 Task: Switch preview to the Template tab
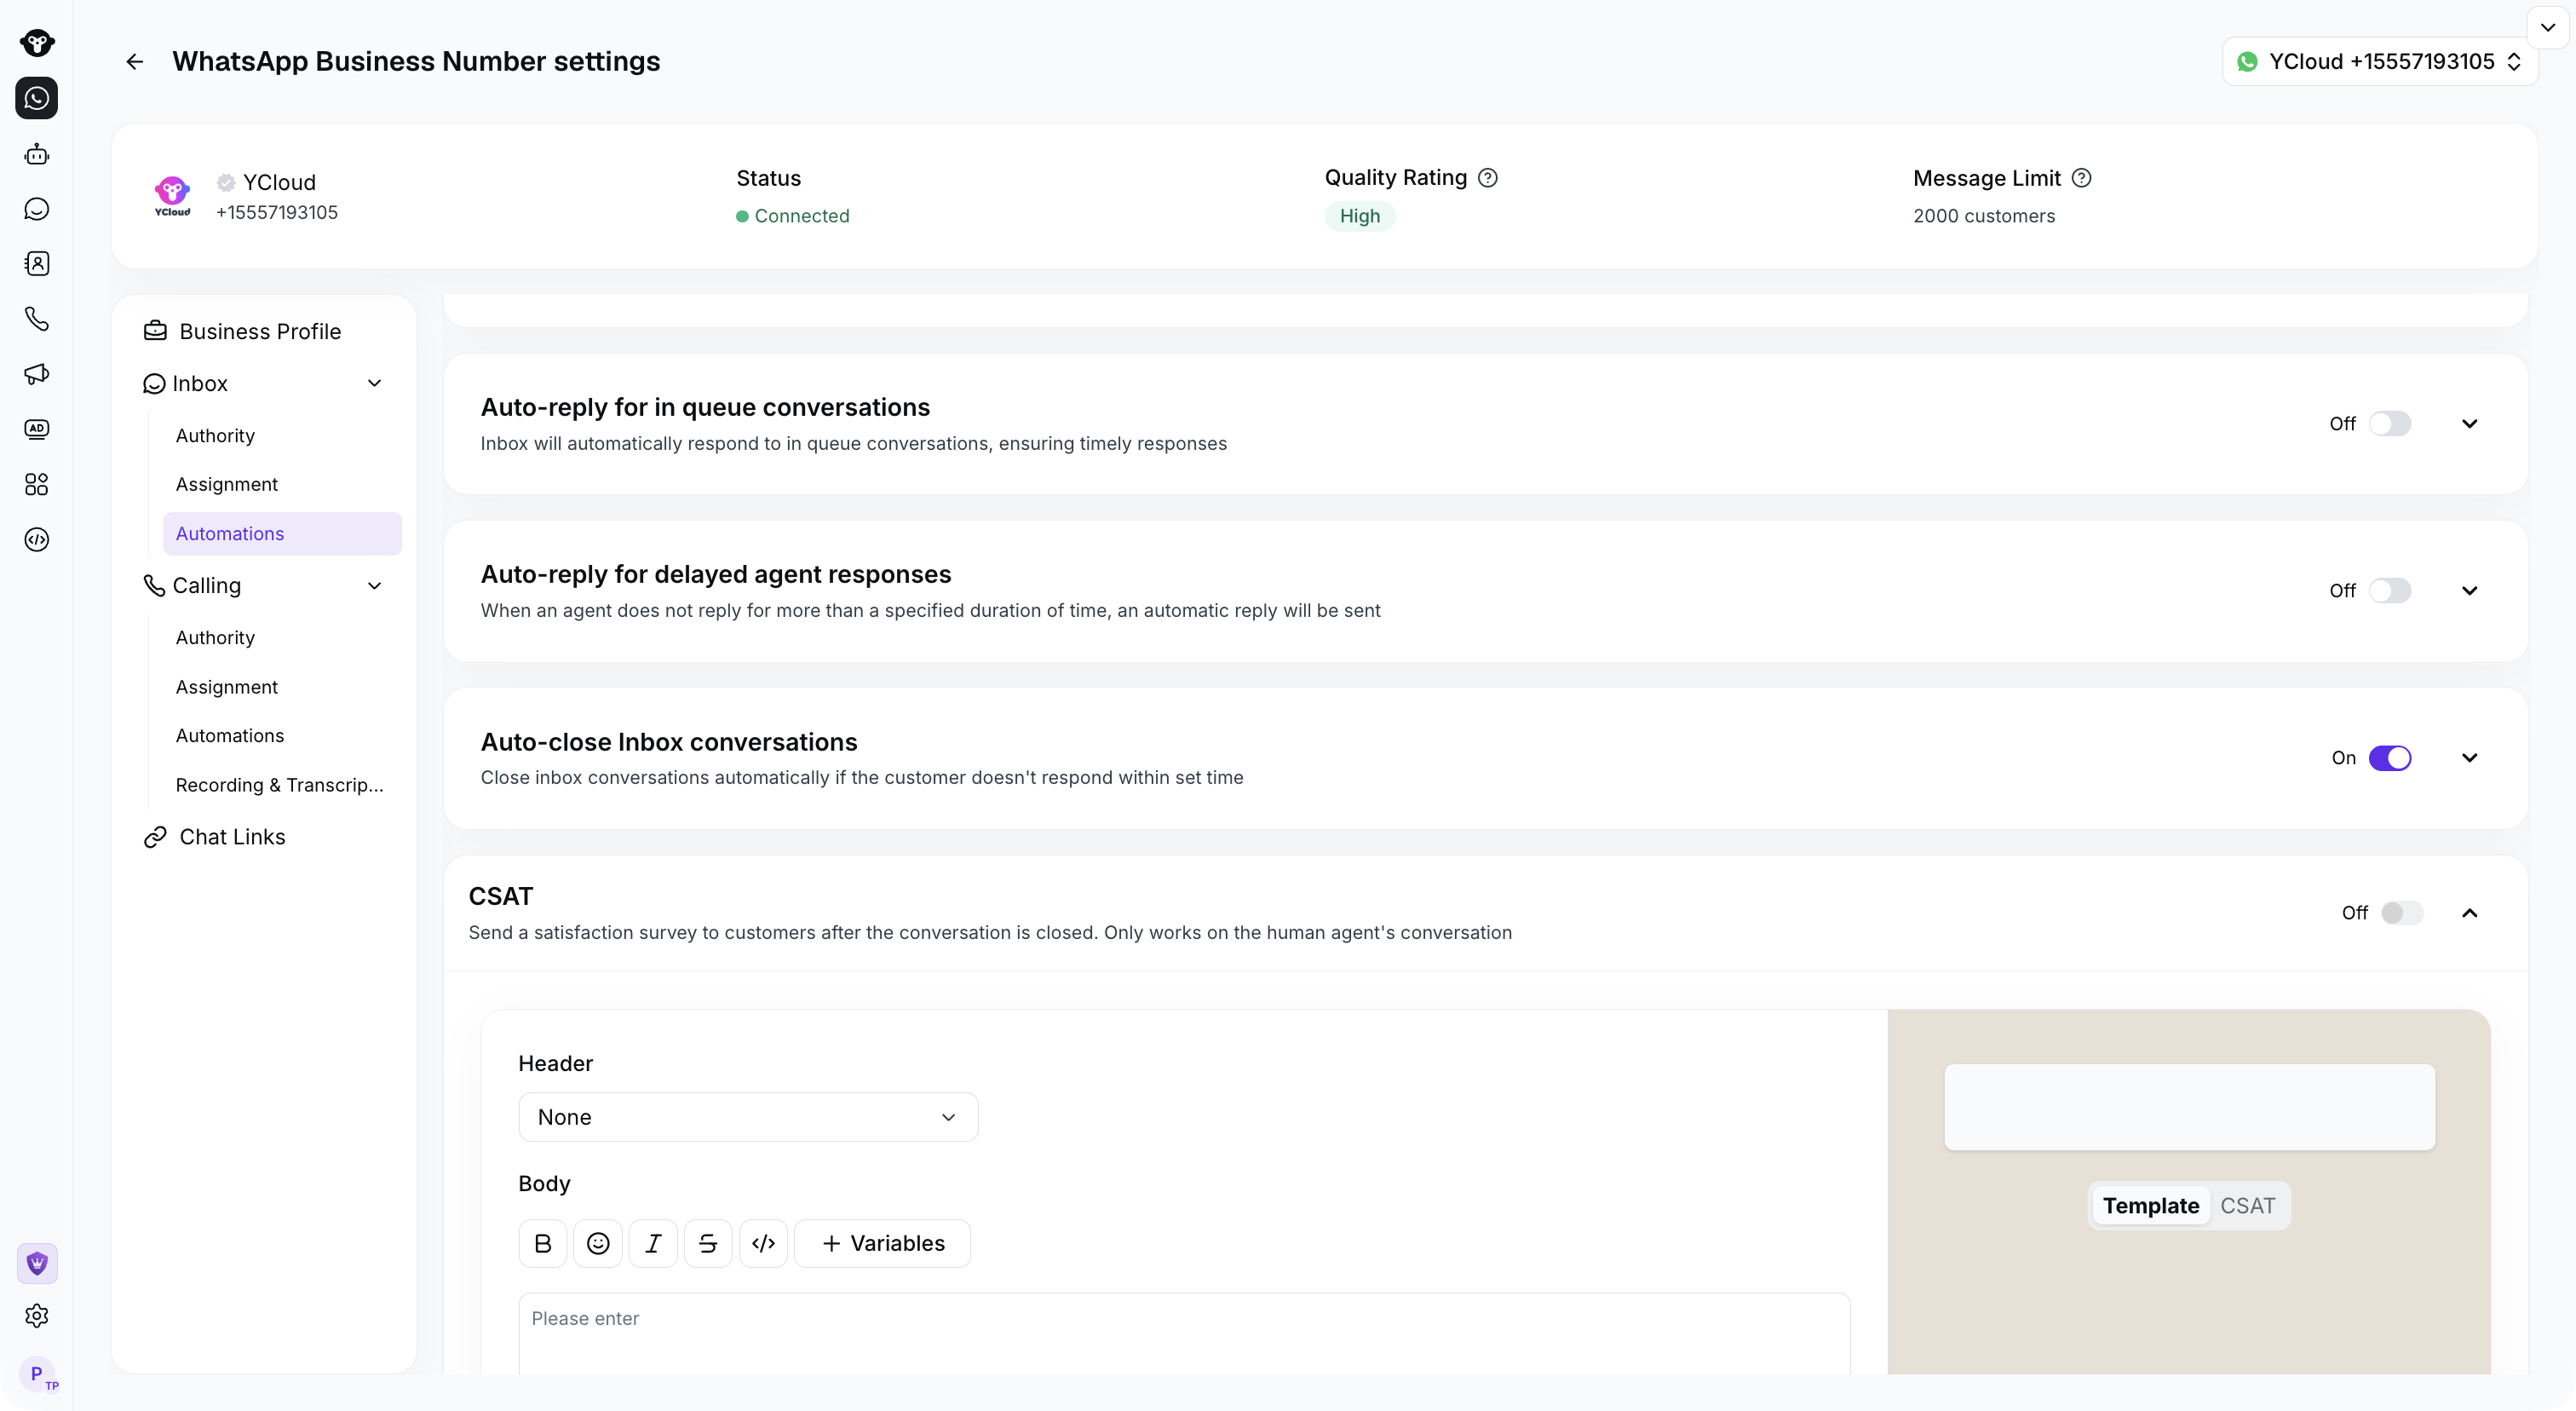(2150, 1206)
